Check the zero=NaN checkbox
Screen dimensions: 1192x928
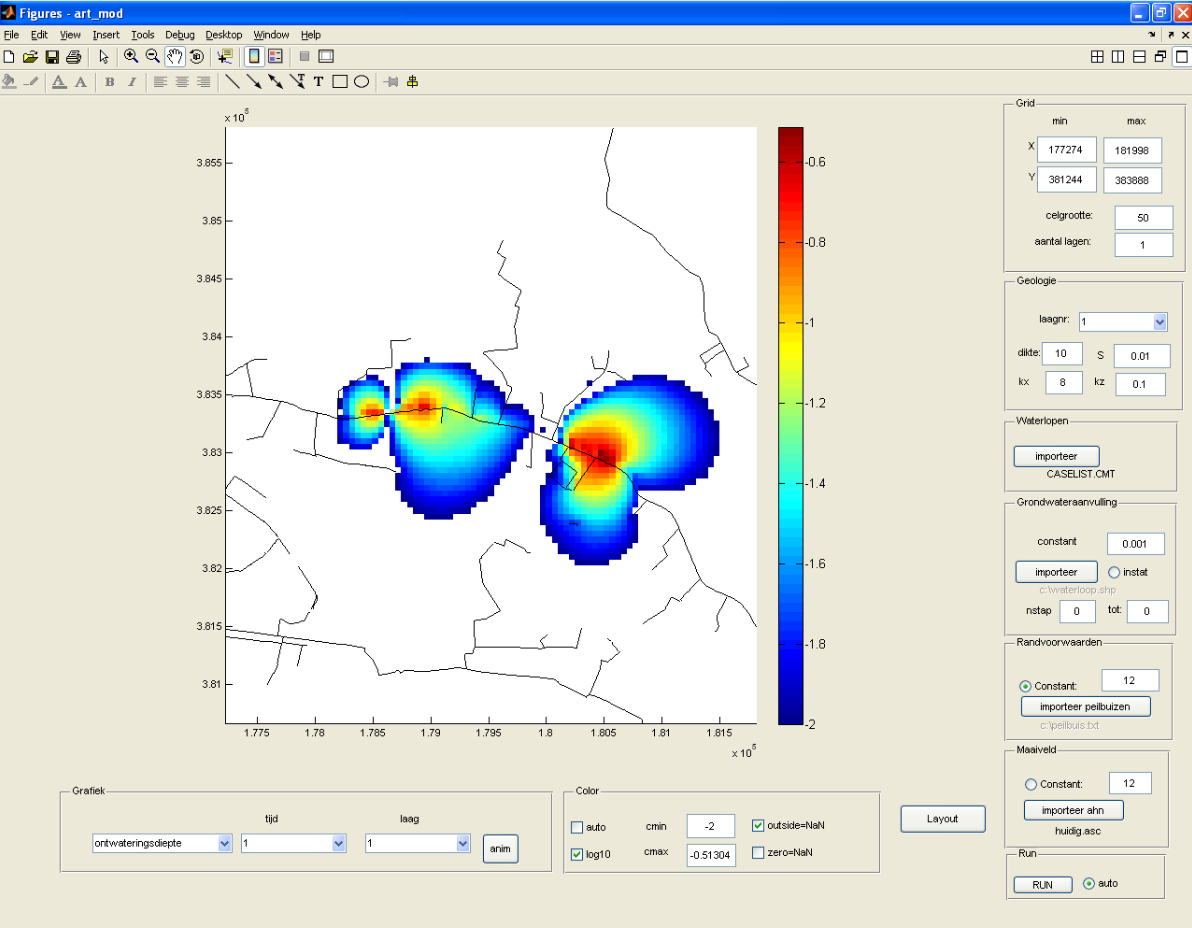tap(758, 853)
